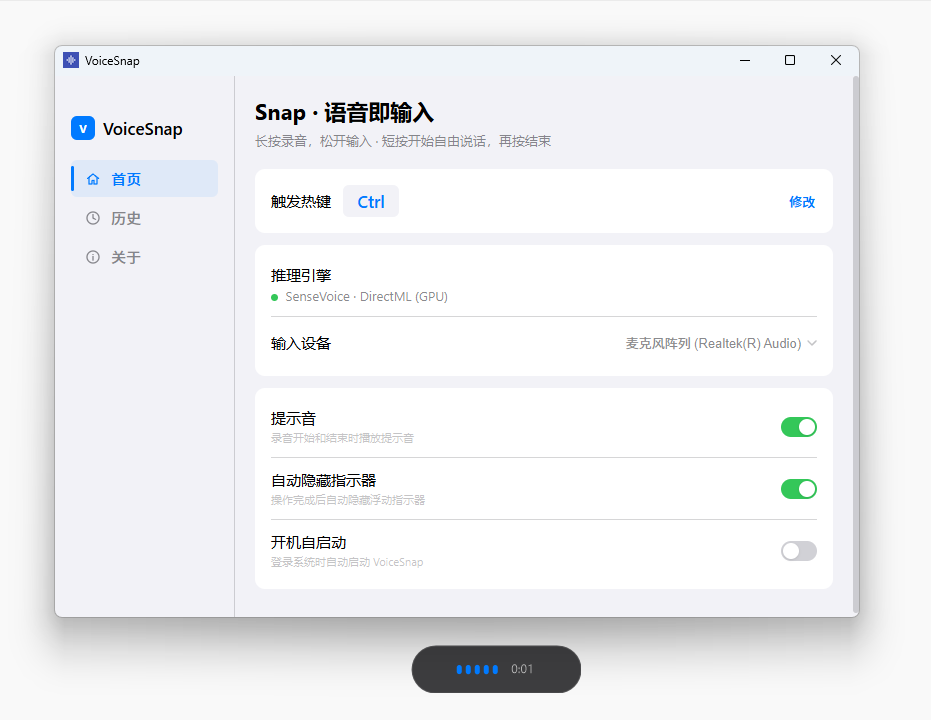This screenshot has width=931, height=720.
Task: Click the 长按录音 subtitle description
Action: pyautogui.click(x=403, y=141)
